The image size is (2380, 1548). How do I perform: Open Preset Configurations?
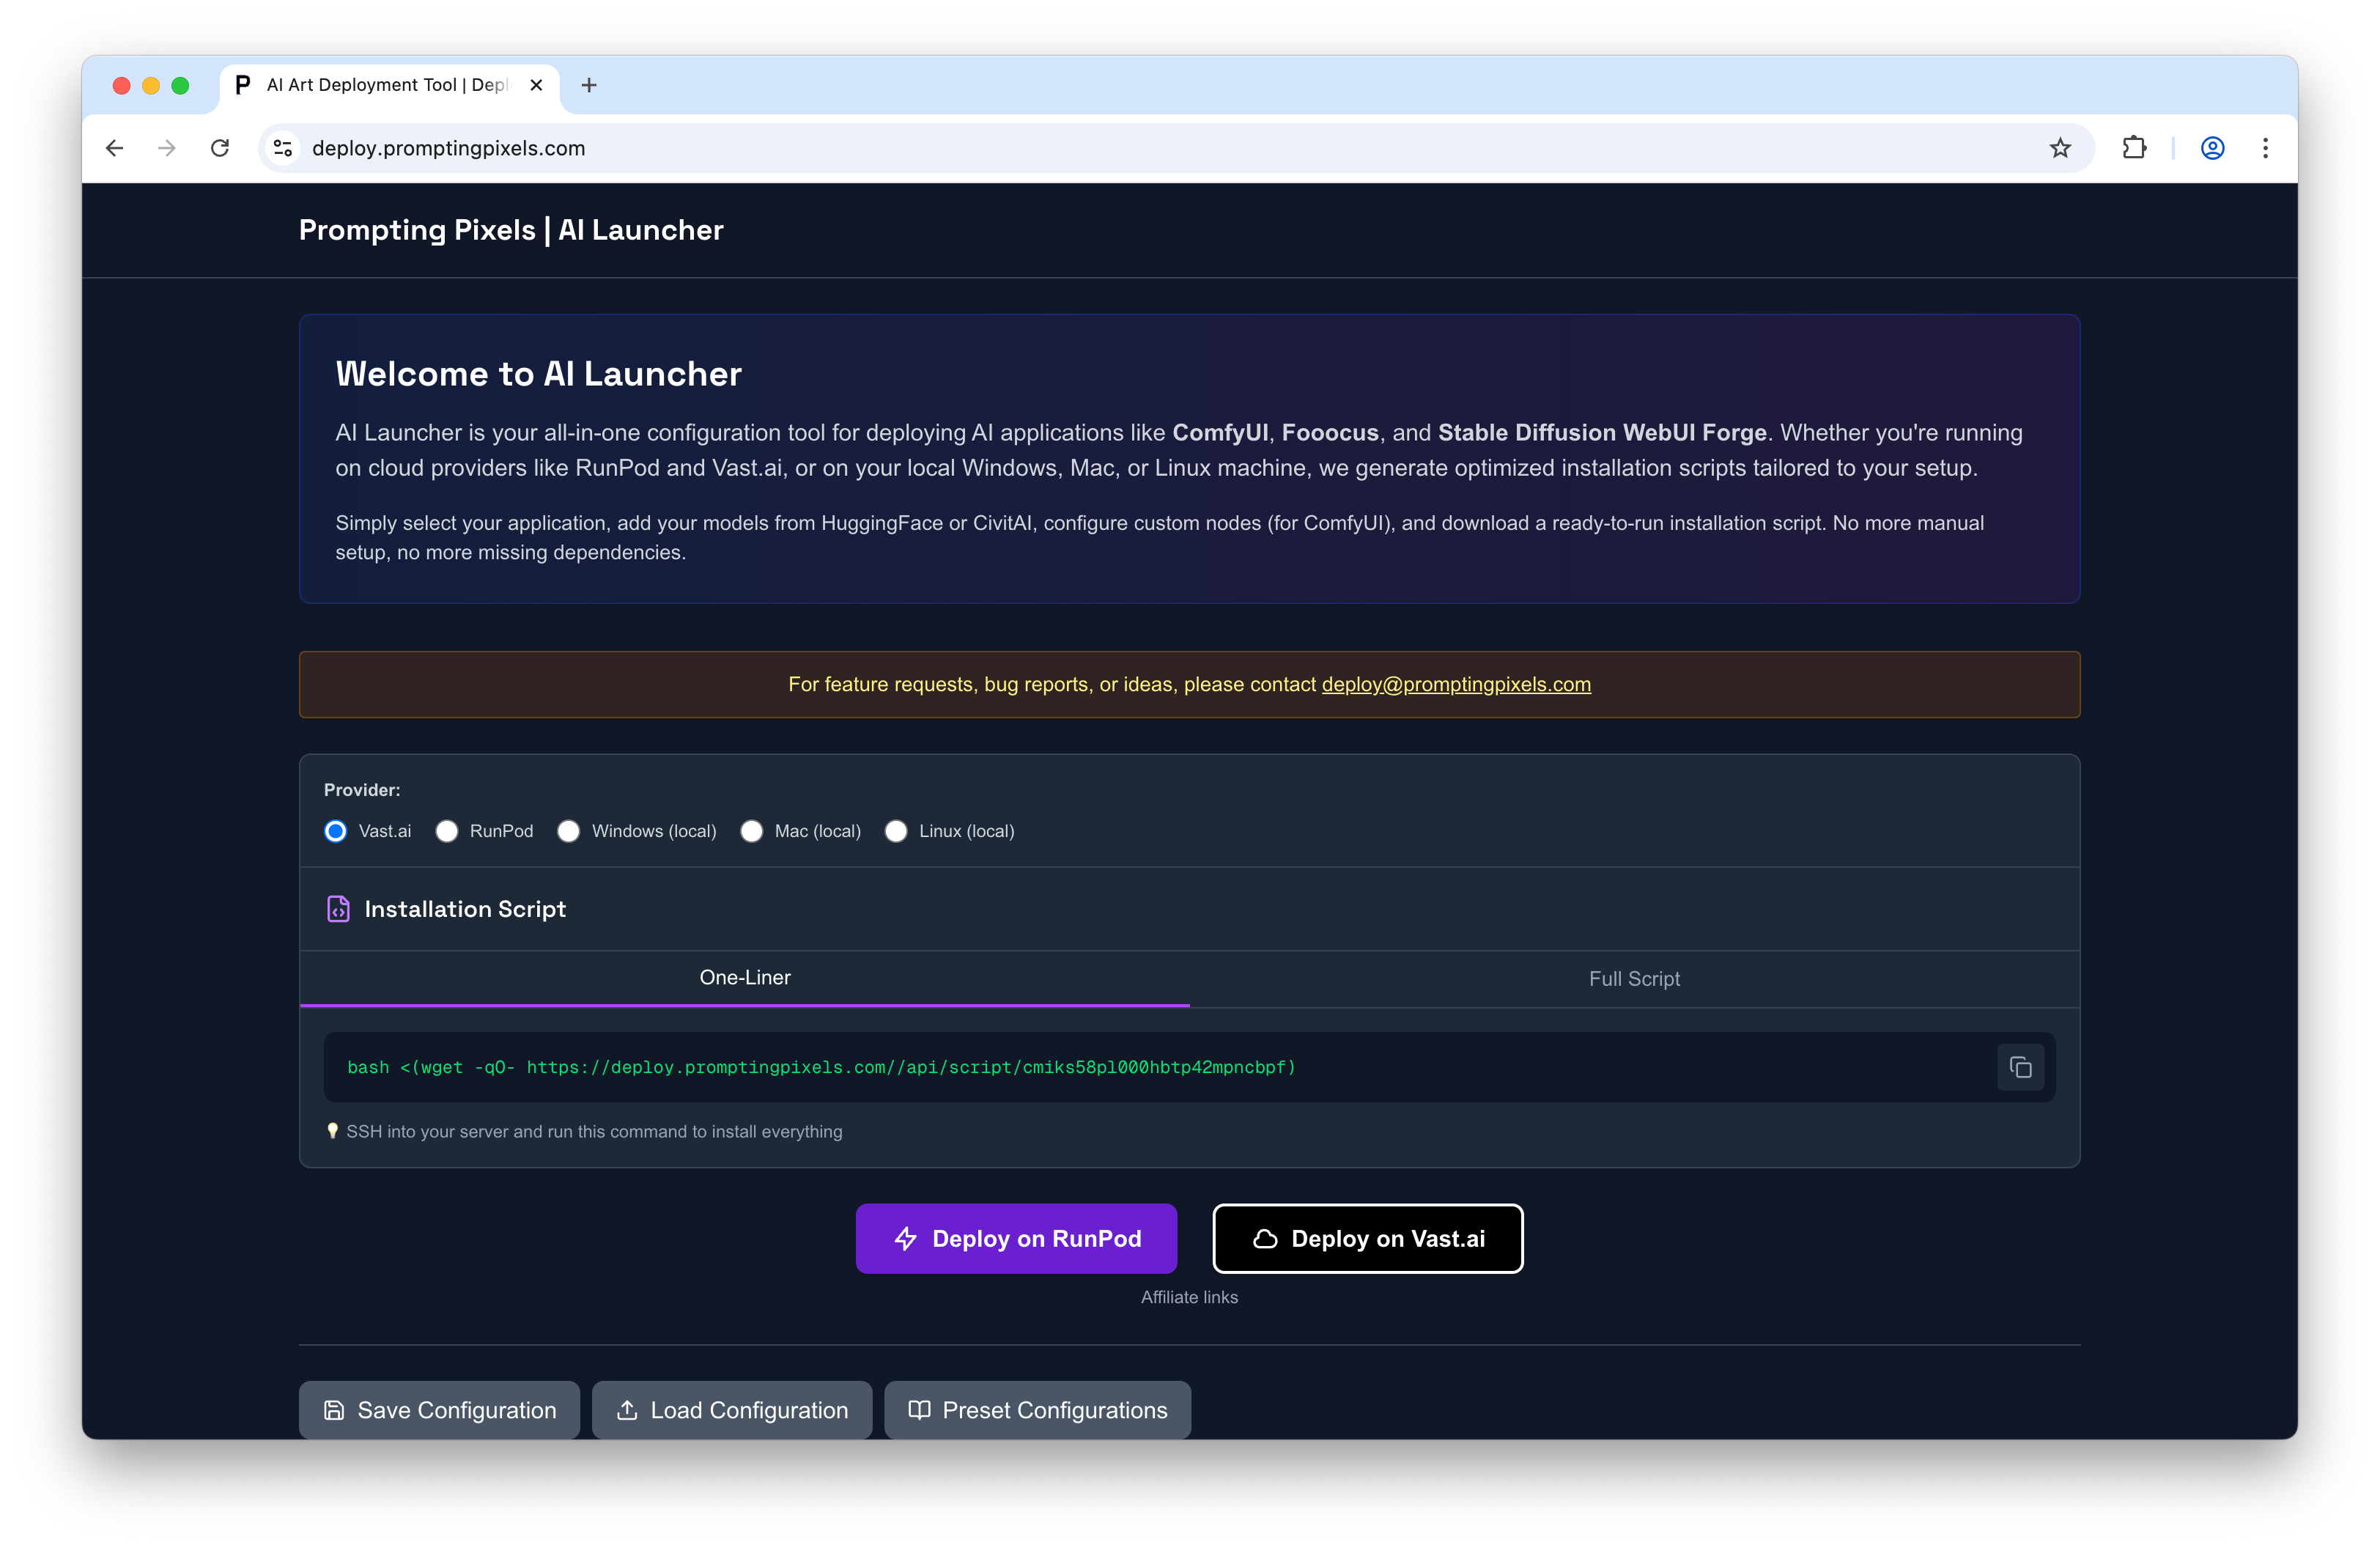[1038, 1410]
